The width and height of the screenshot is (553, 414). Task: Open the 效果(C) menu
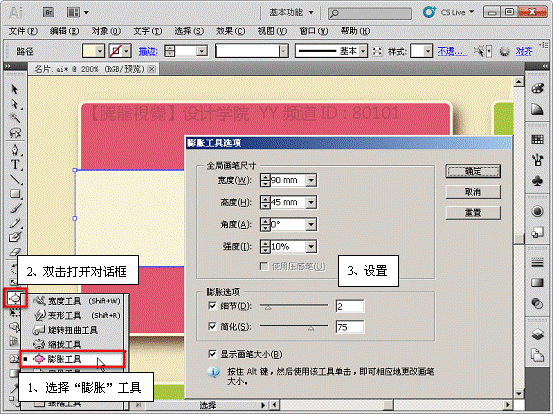click(230, 31)
